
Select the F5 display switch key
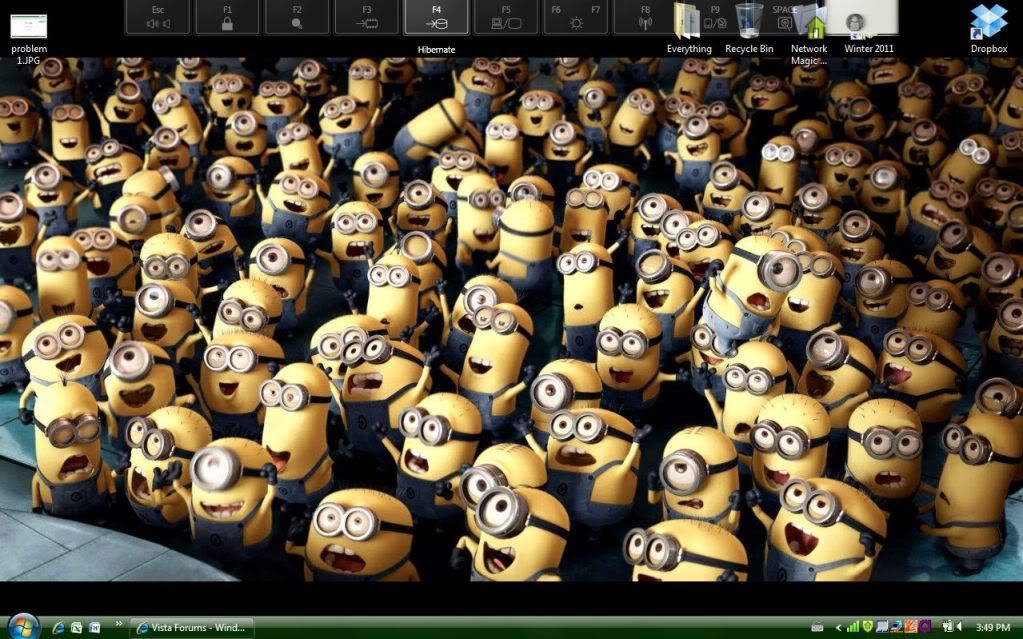click(506, 18)
